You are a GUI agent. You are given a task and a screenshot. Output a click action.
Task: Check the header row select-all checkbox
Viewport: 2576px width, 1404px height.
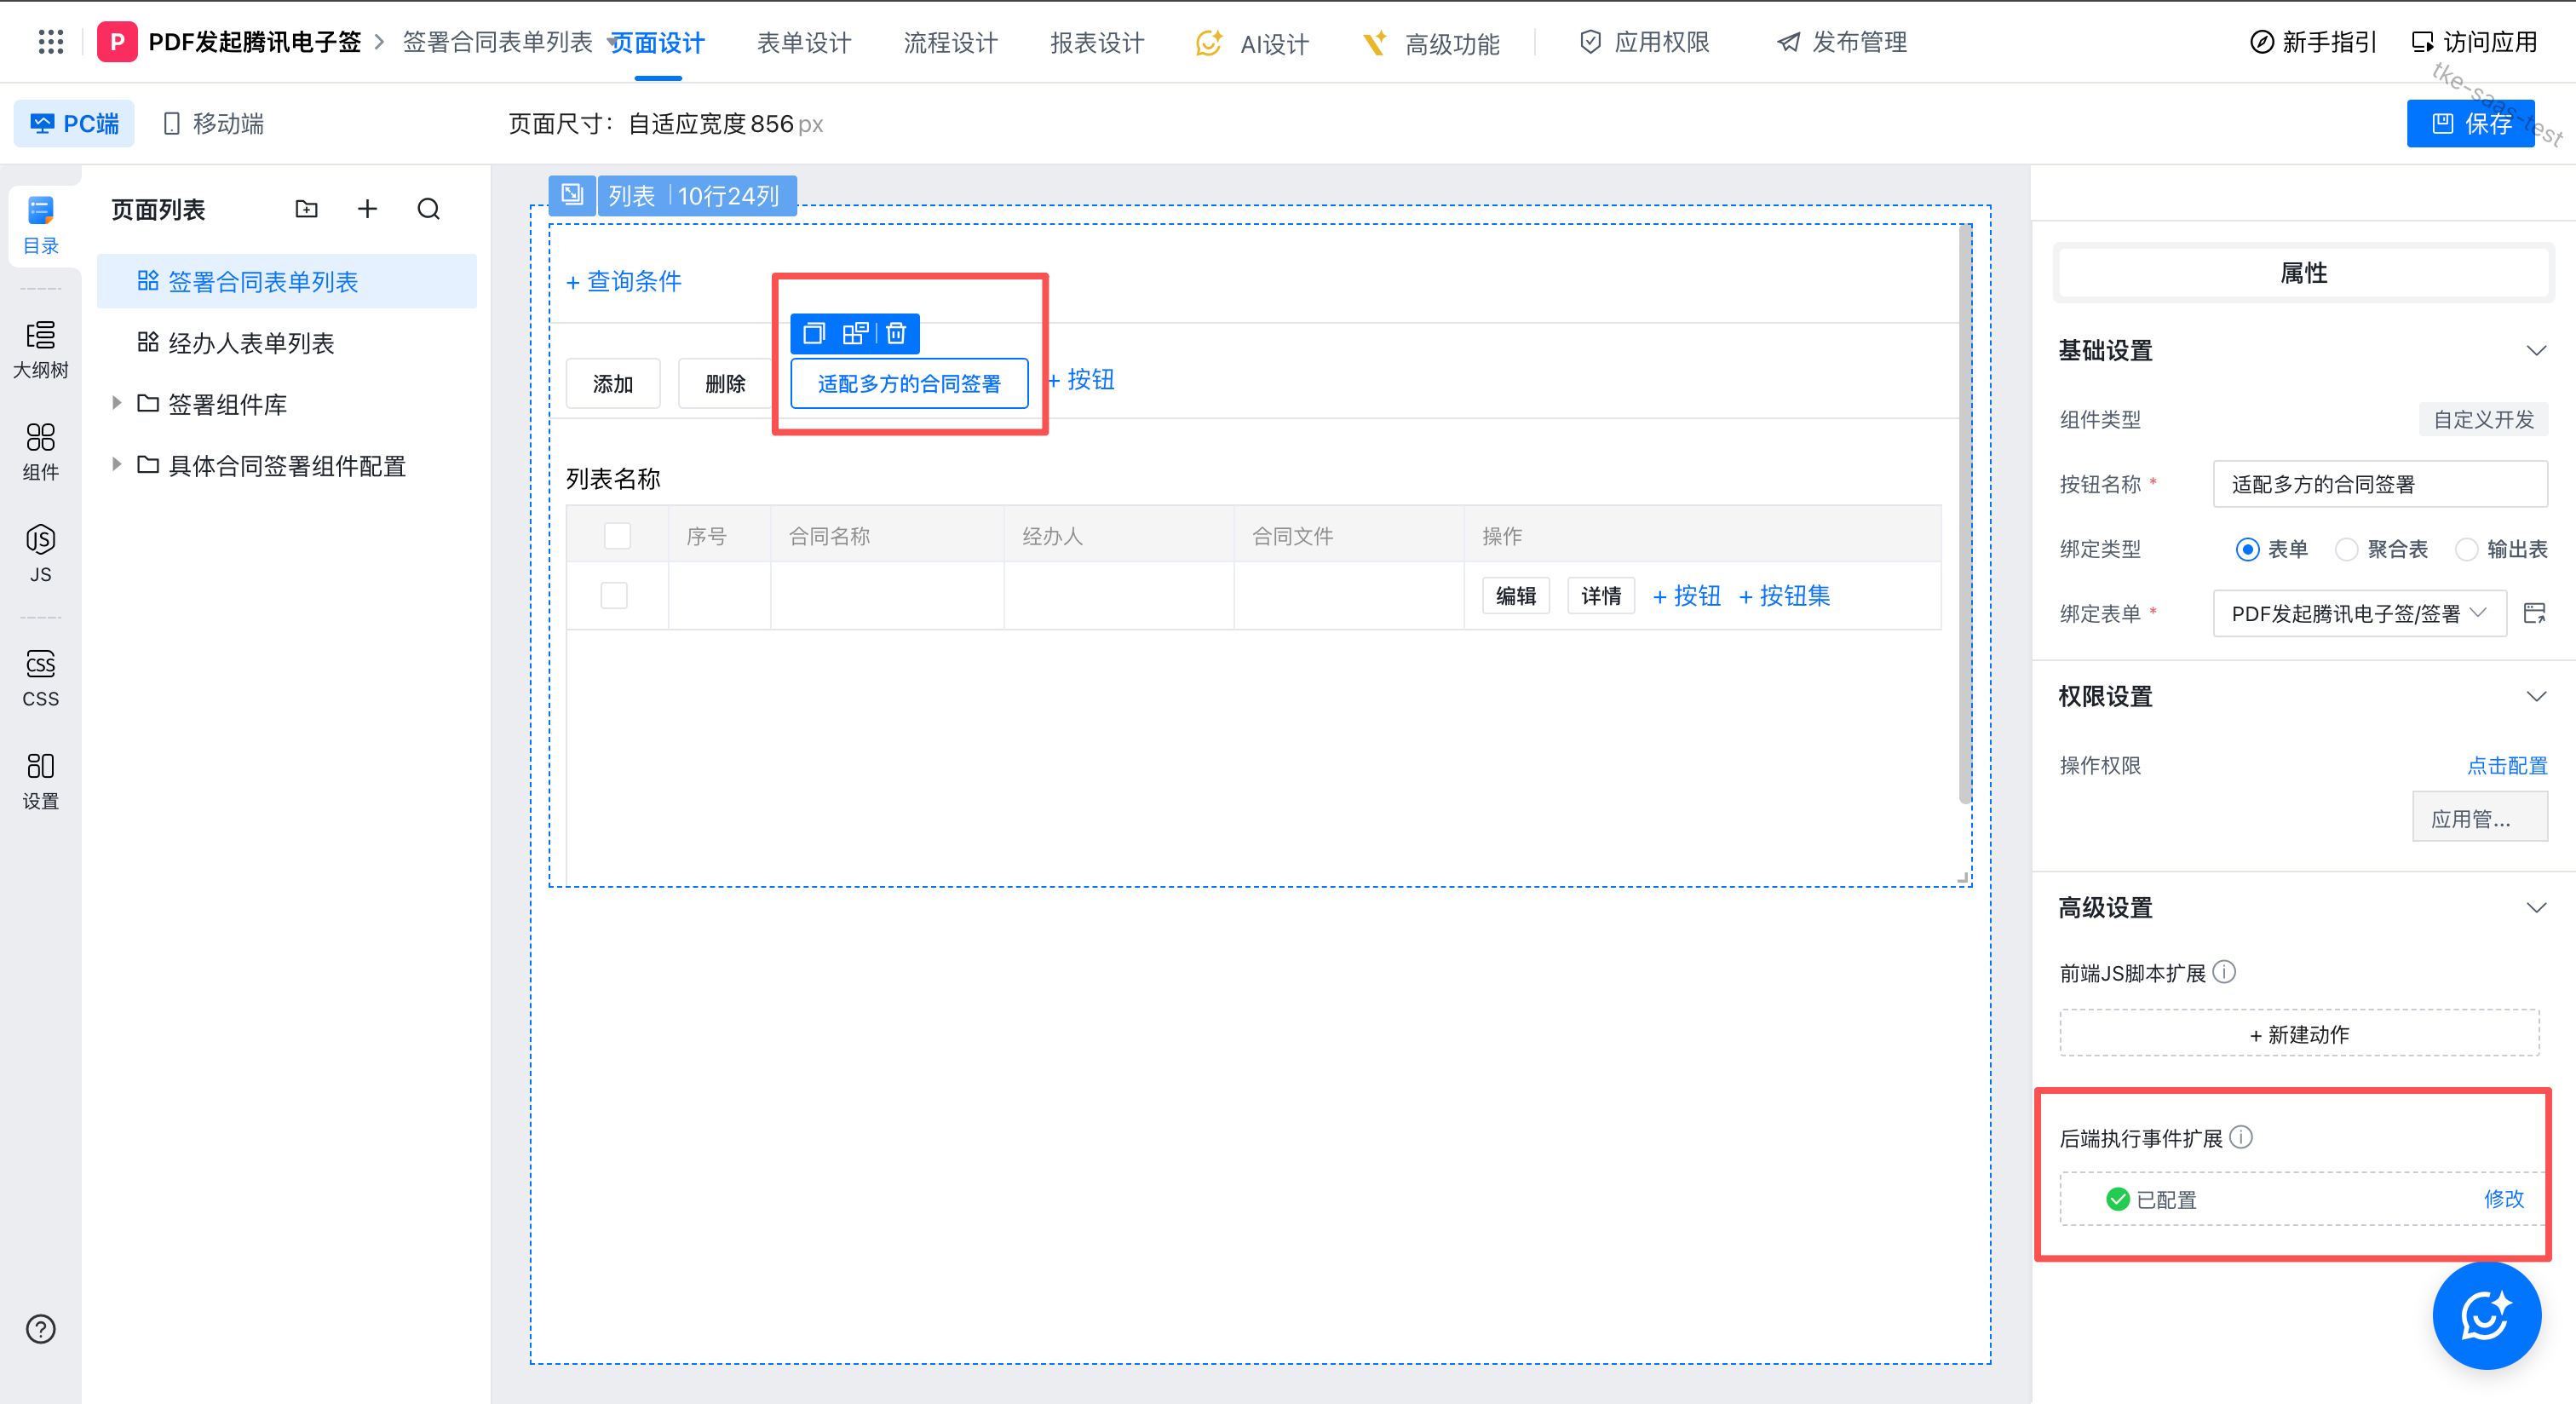click(x=617, y=536)
